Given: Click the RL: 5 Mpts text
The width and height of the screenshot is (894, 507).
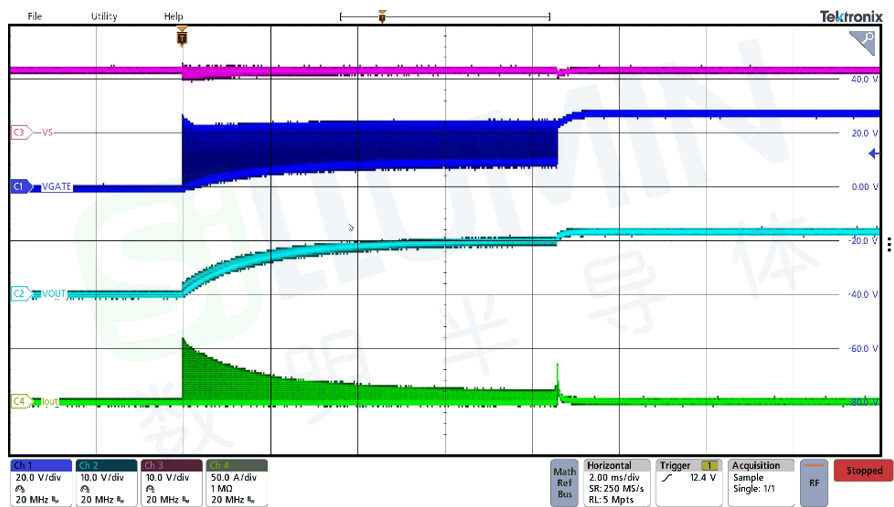Looking at the screenshot, I should tap(611, 500).
